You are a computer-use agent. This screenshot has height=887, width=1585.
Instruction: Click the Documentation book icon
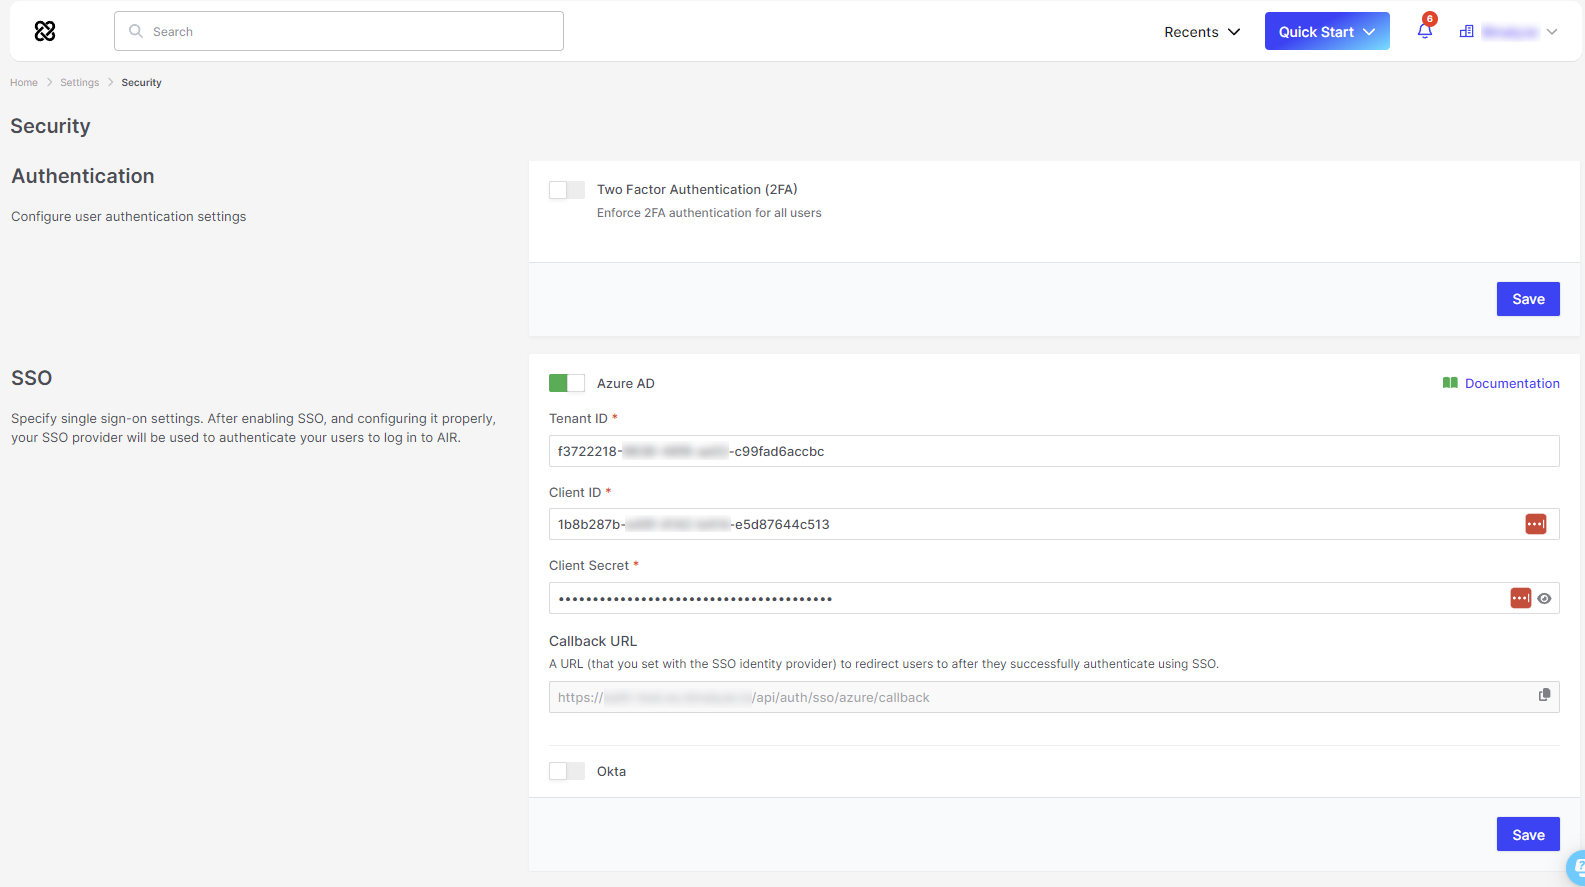click(1450, 383)
